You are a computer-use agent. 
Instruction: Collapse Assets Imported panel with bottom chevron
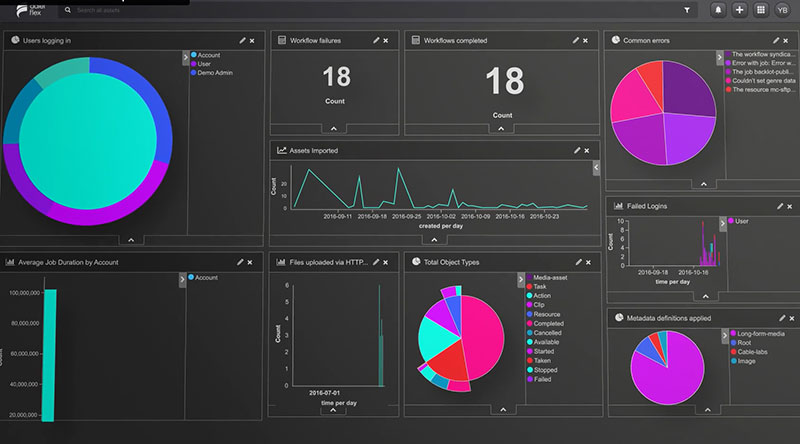tap(434, 240)
